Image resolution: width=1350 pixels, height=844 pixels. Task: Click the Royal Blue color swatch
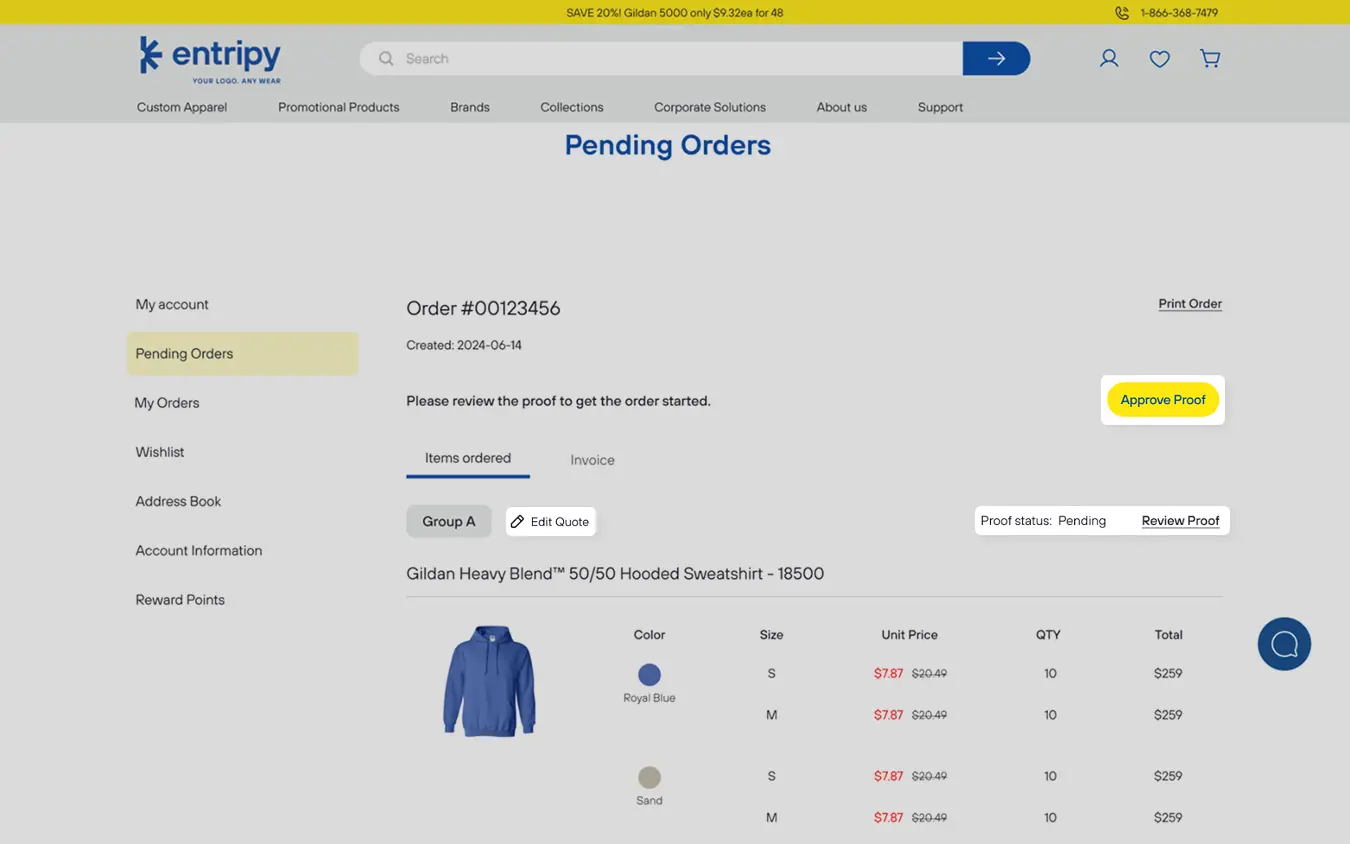(649, 674)
